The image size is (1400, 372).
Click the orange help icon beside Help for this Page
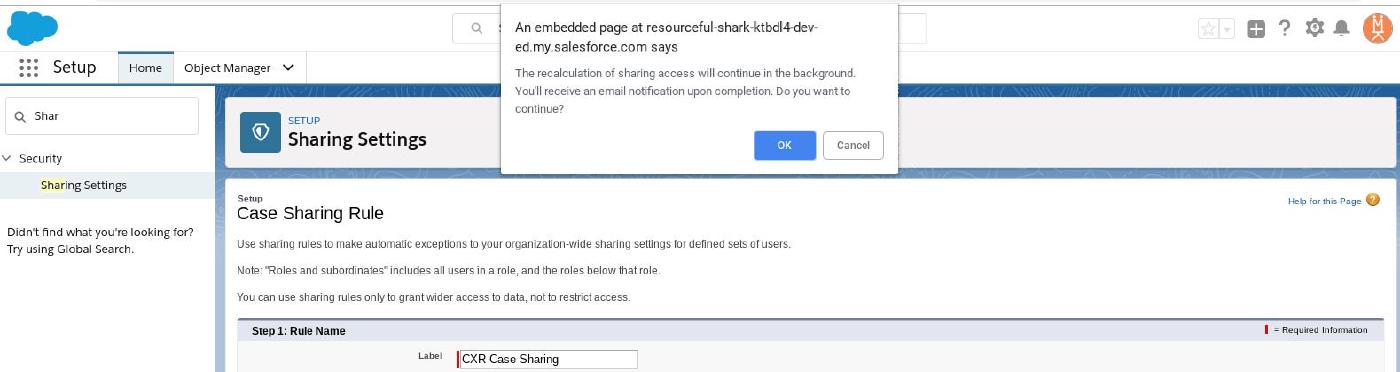pyautogui.click(x=1372, y=201)
